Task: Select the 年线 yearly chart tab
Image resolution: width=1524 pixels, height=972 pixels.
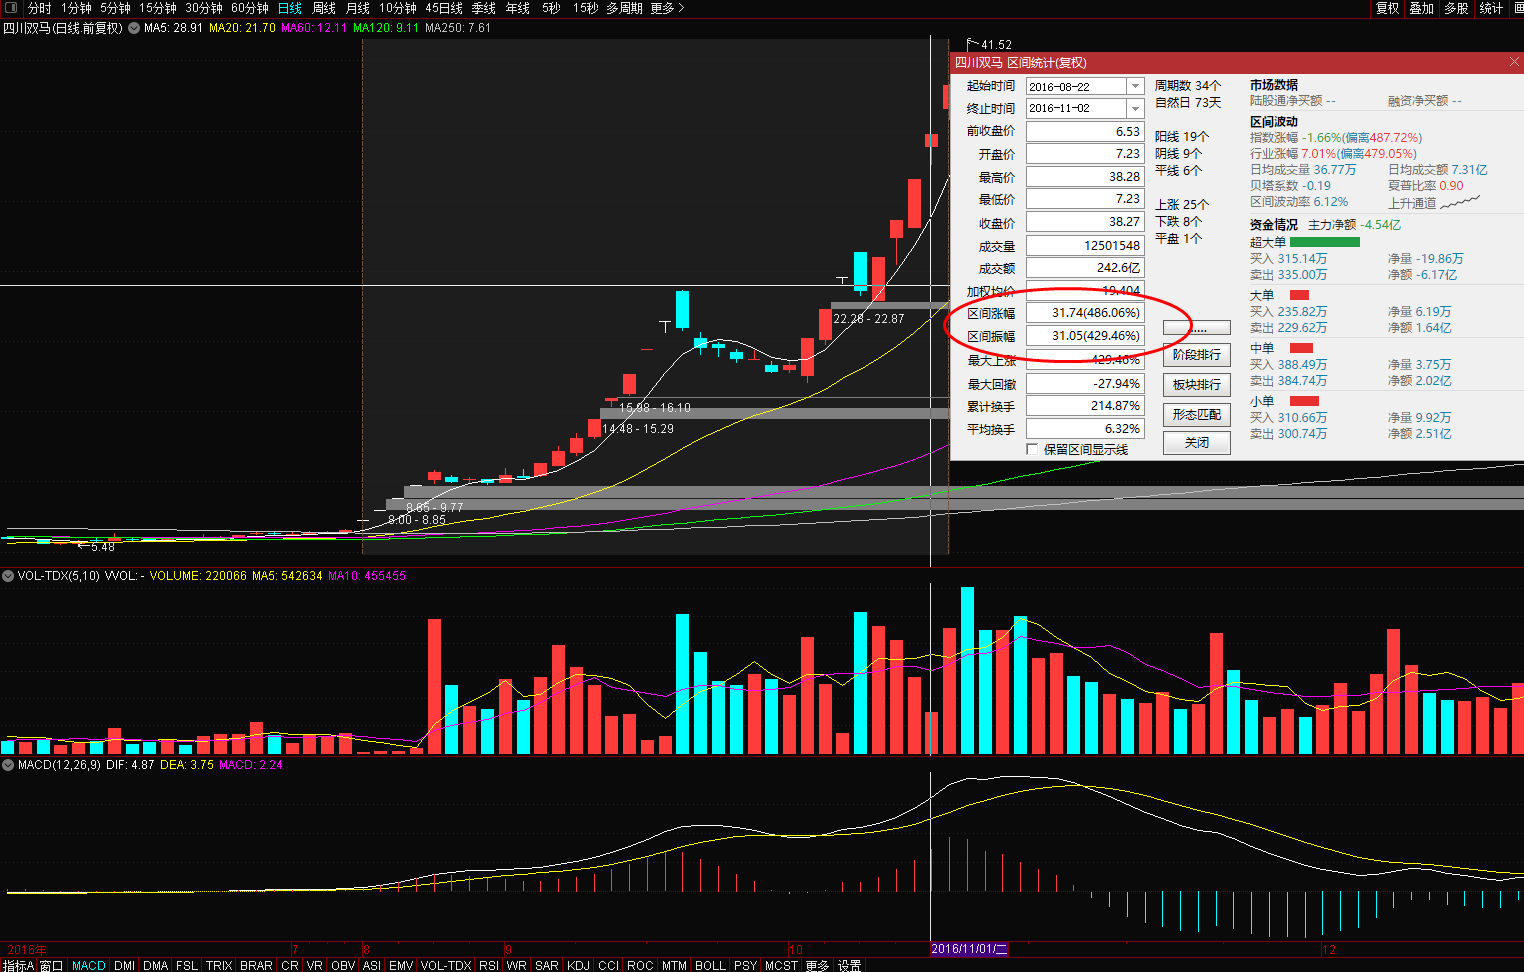Action: point(518,8)
